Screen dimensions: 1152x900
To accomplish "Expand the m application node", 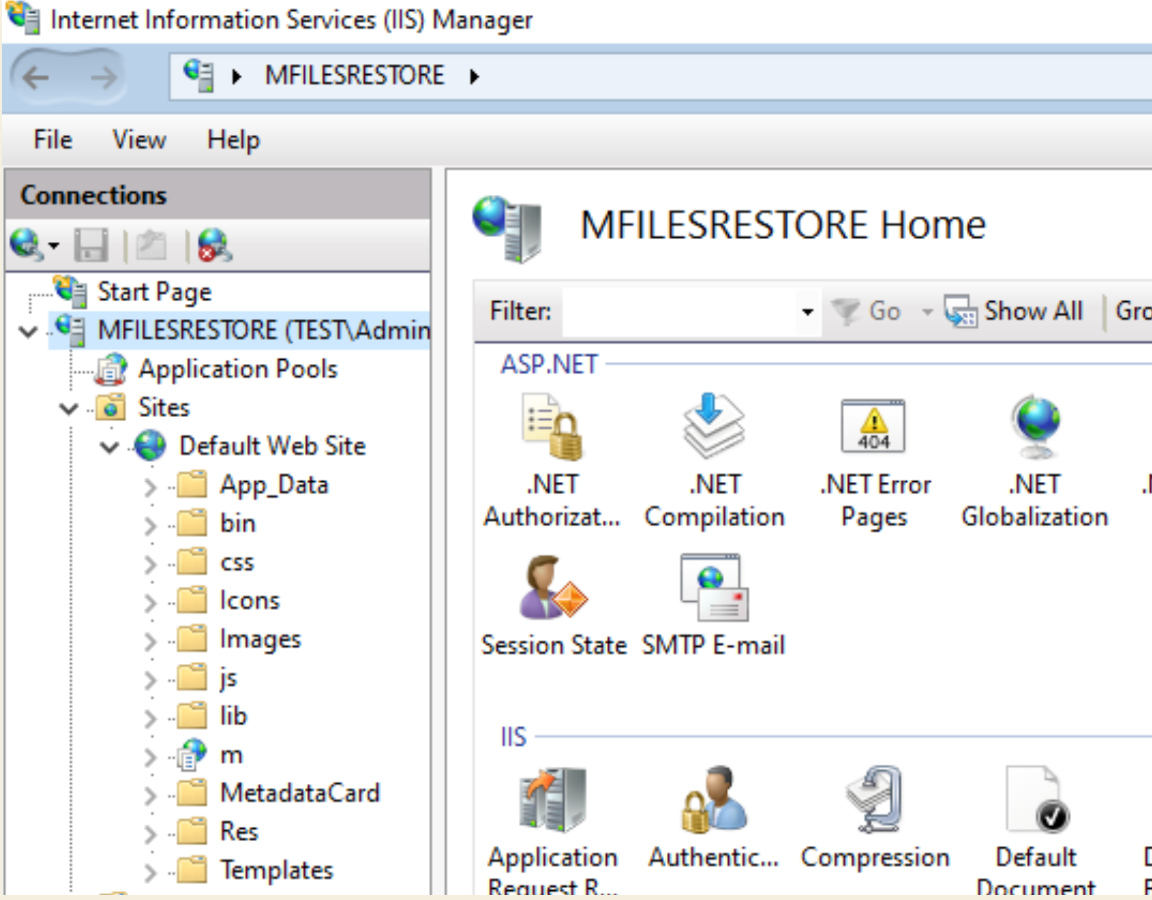I will click(150, 757).
